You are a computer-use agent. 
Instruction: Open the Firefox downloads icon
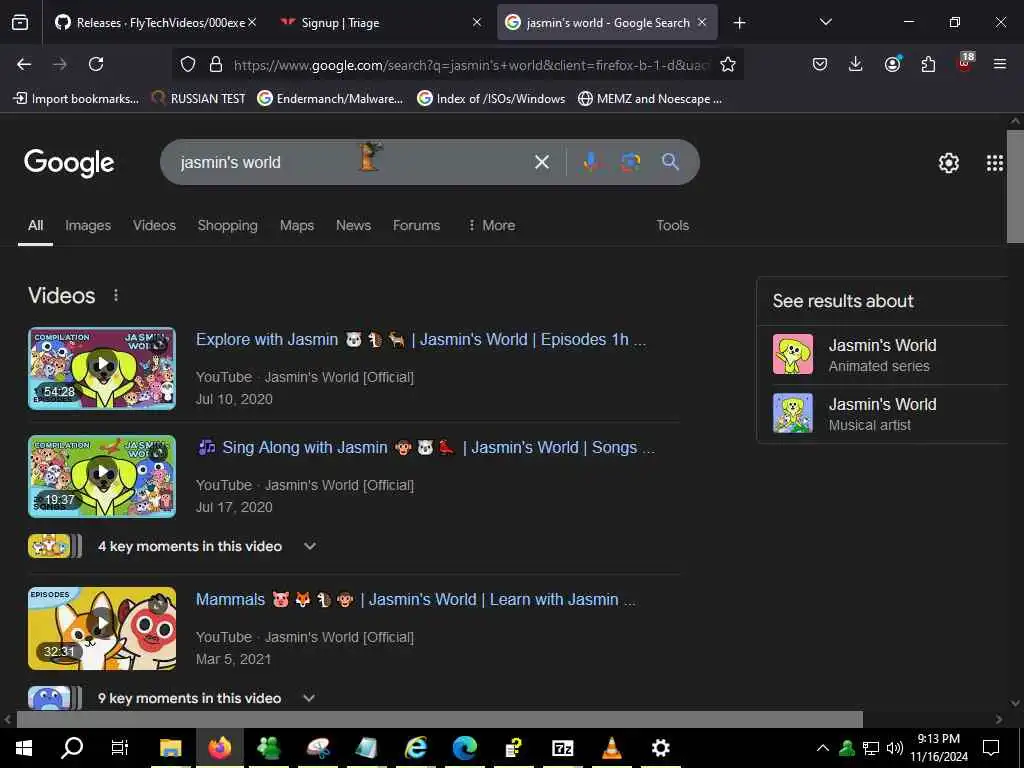(x=856, y=64)
